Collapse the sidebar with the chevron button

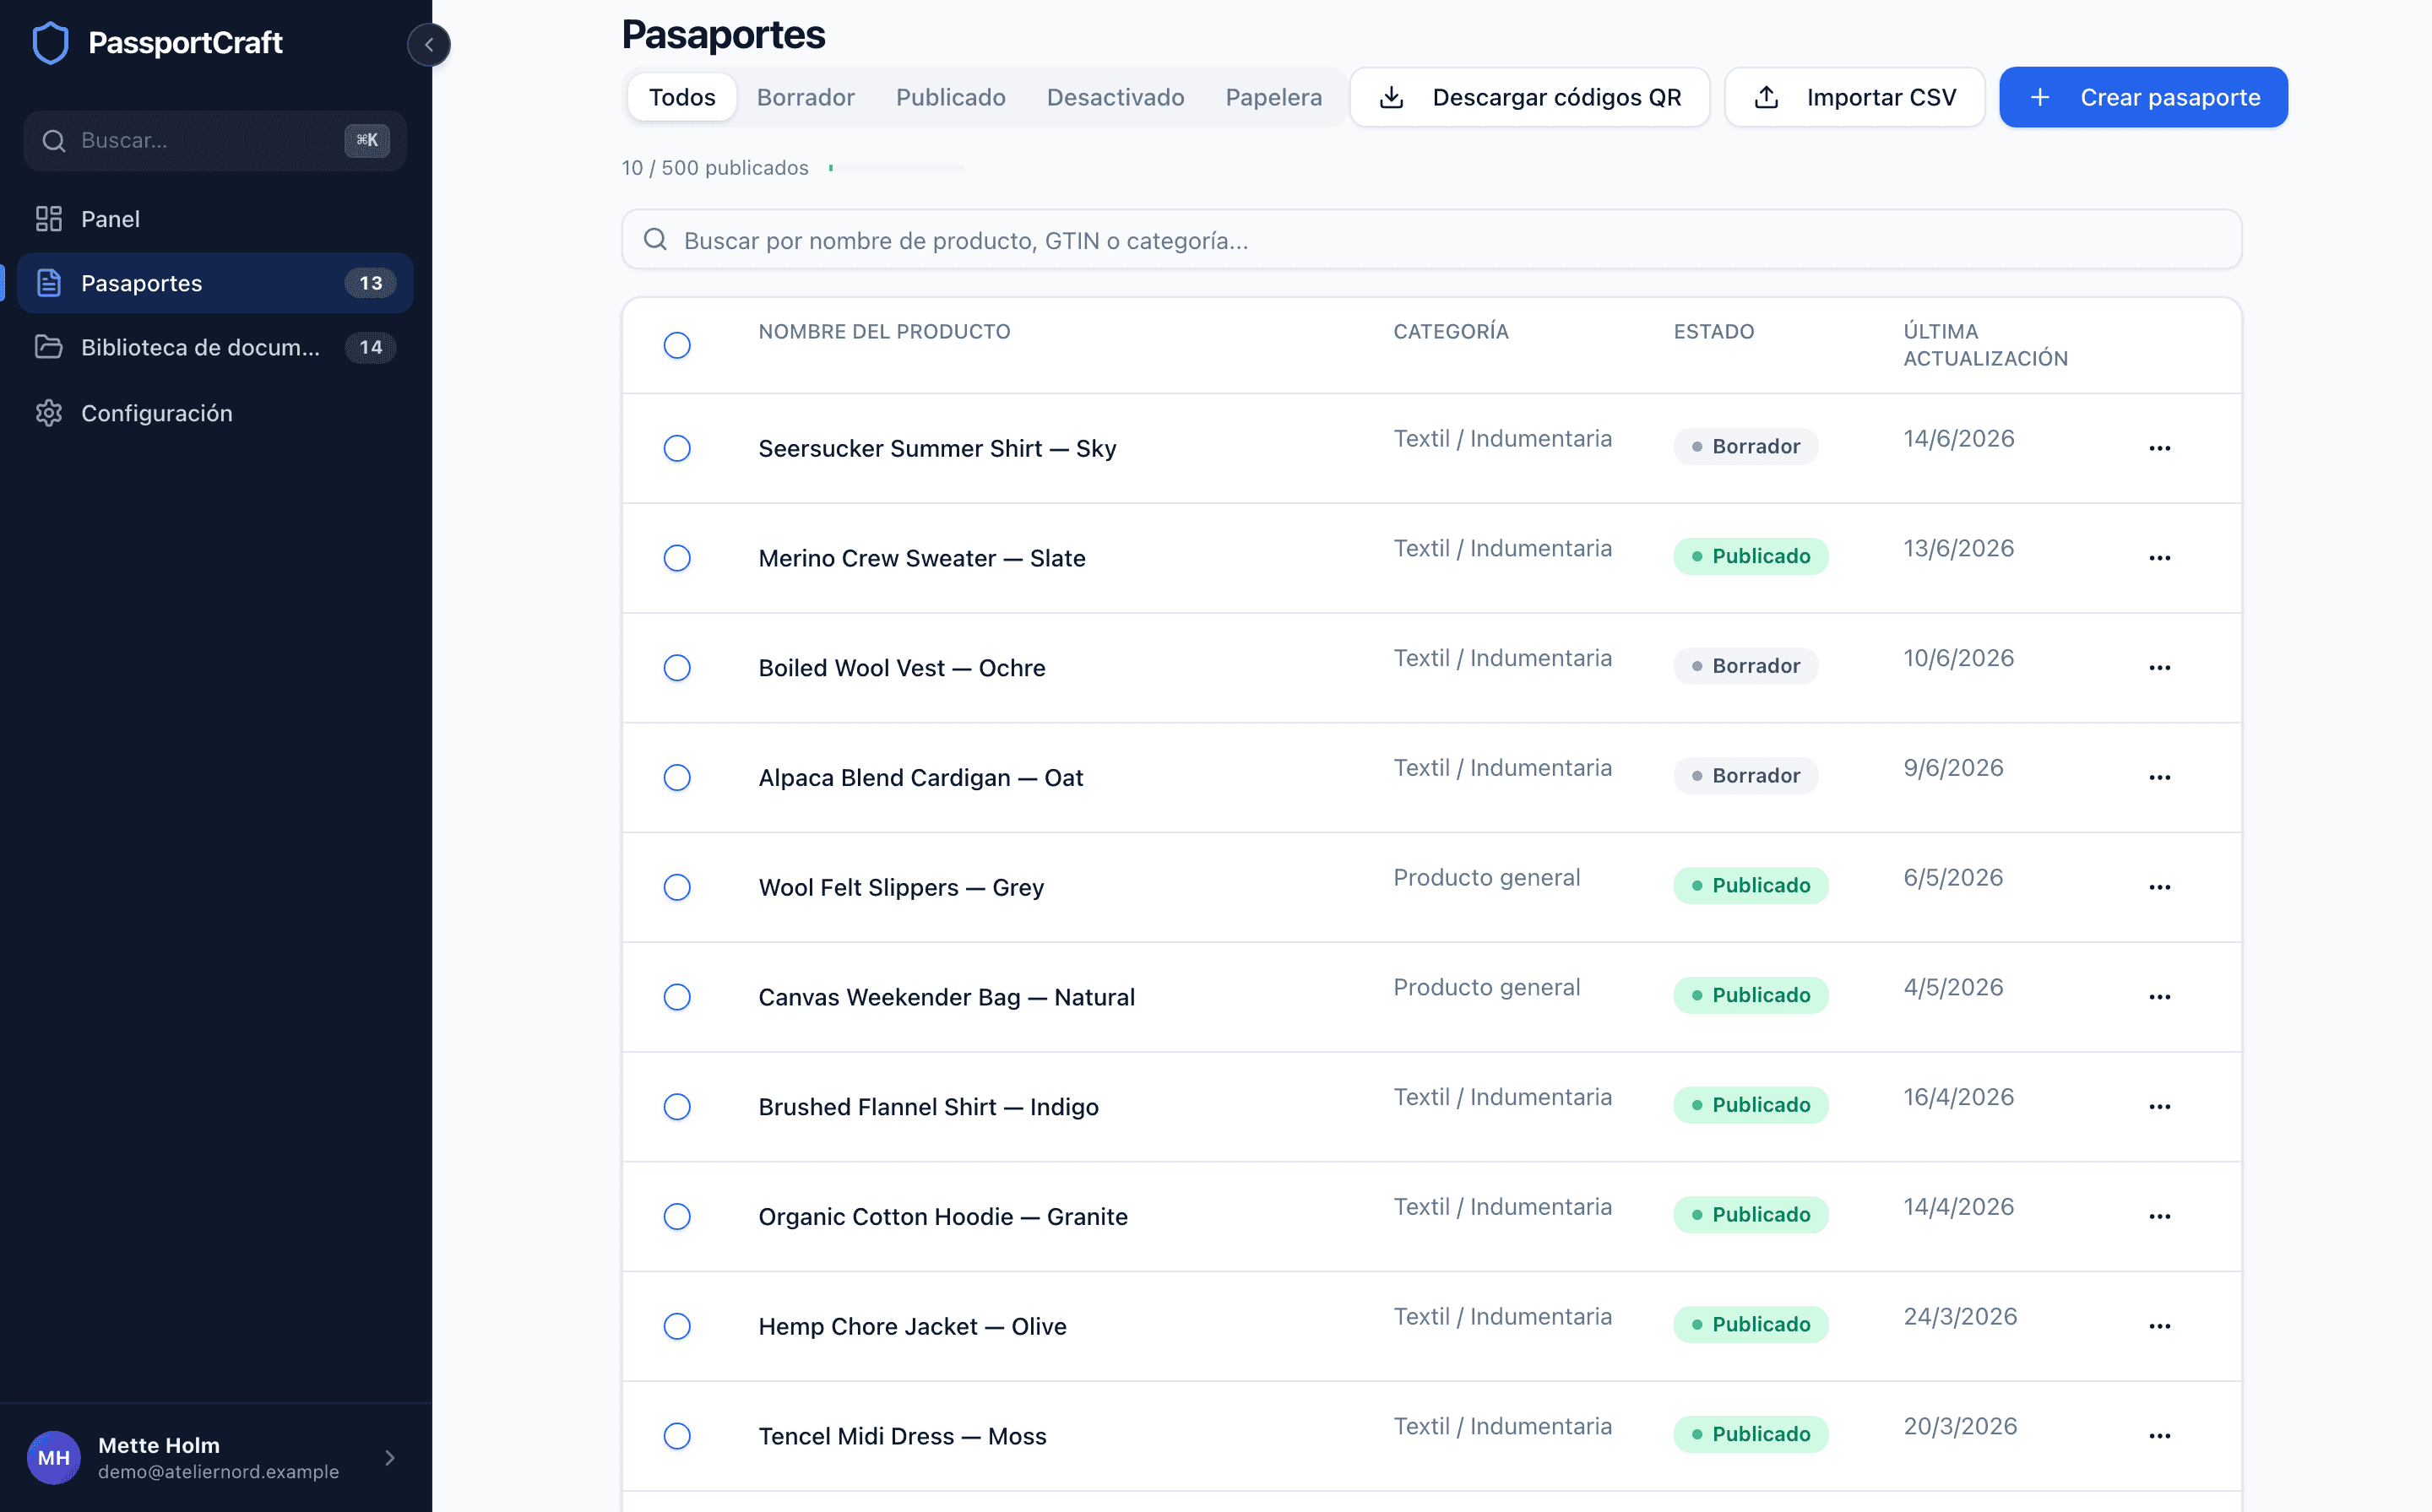click(429, 44)
